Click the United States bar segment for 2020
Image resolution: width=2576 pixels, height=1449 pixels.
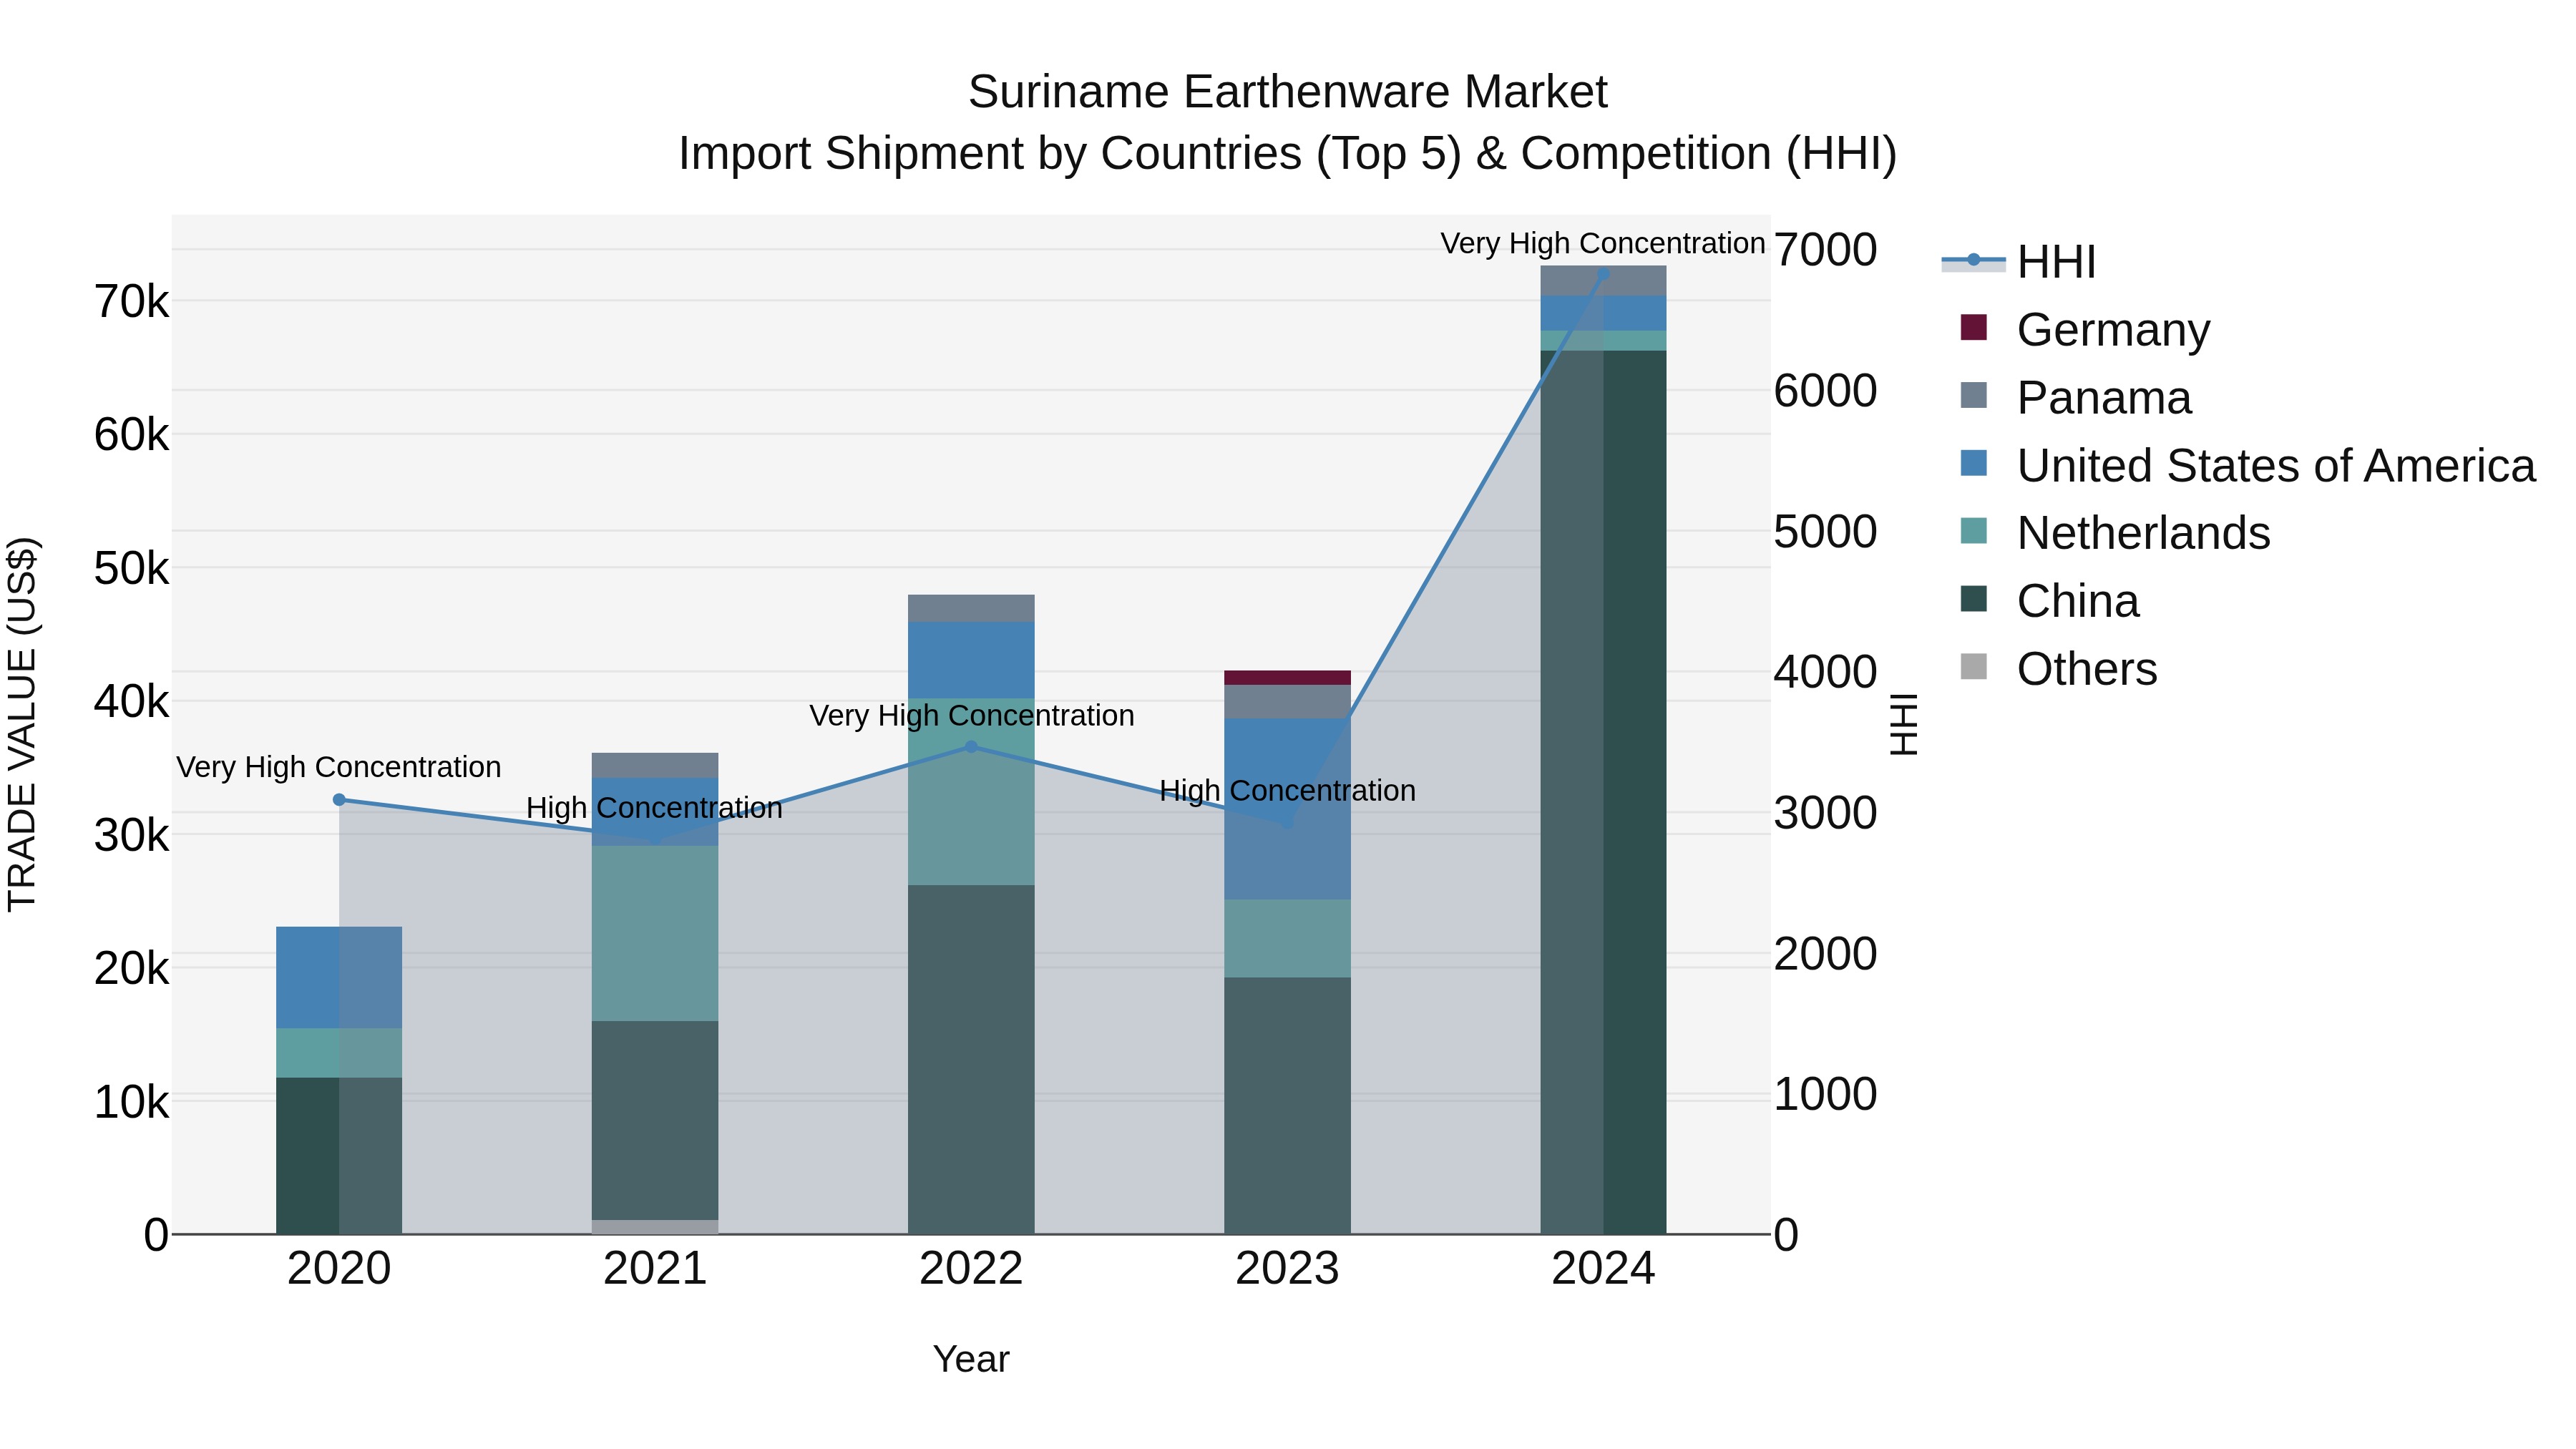(339, 978)
